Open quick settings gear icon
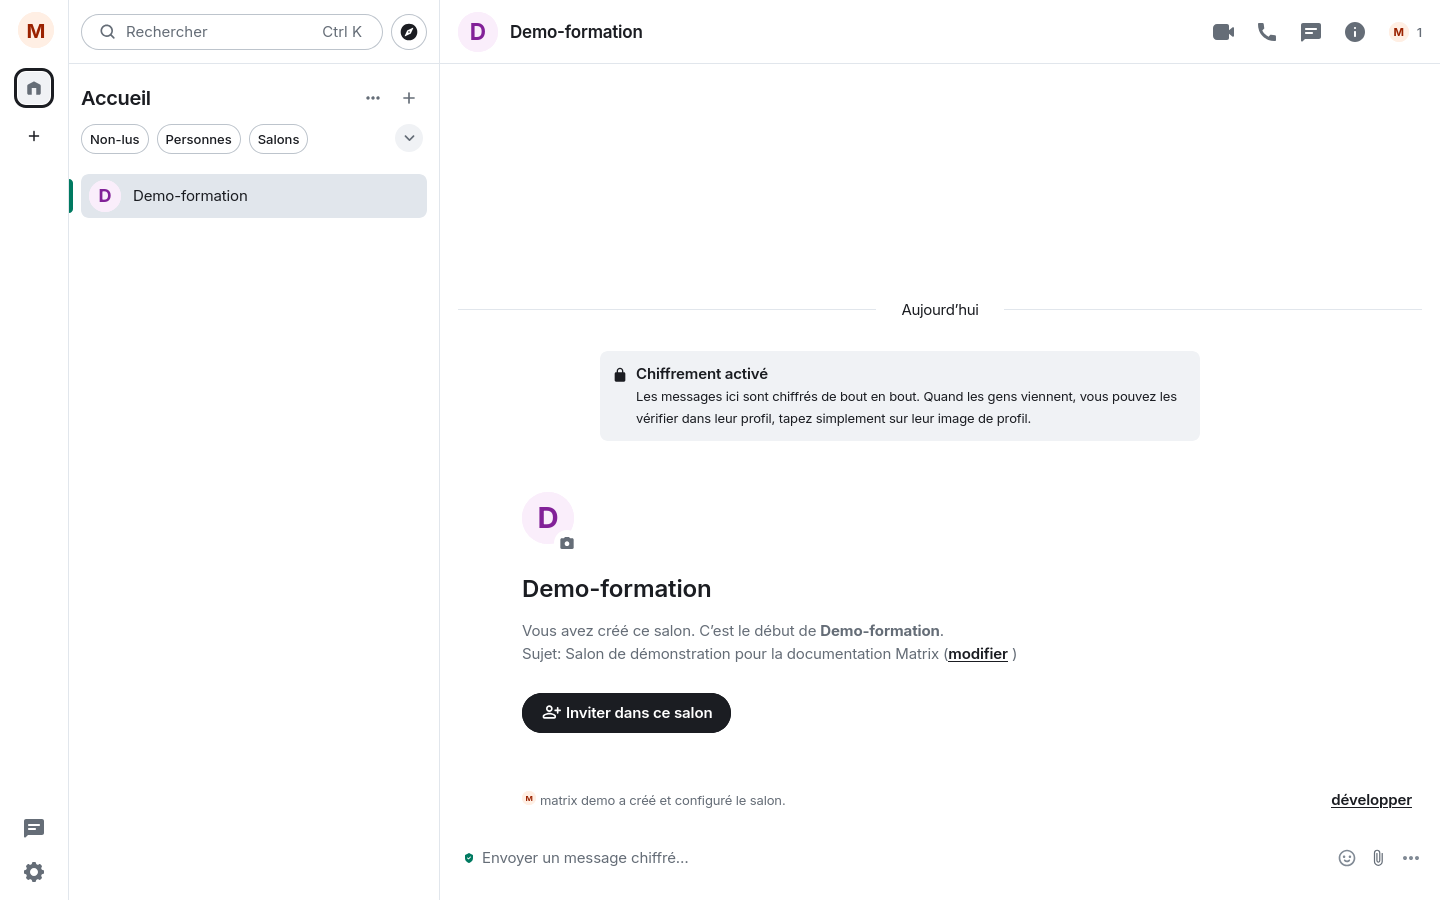Image resolution: width=1440 pixels, height=900 pixels. [34, 872]
